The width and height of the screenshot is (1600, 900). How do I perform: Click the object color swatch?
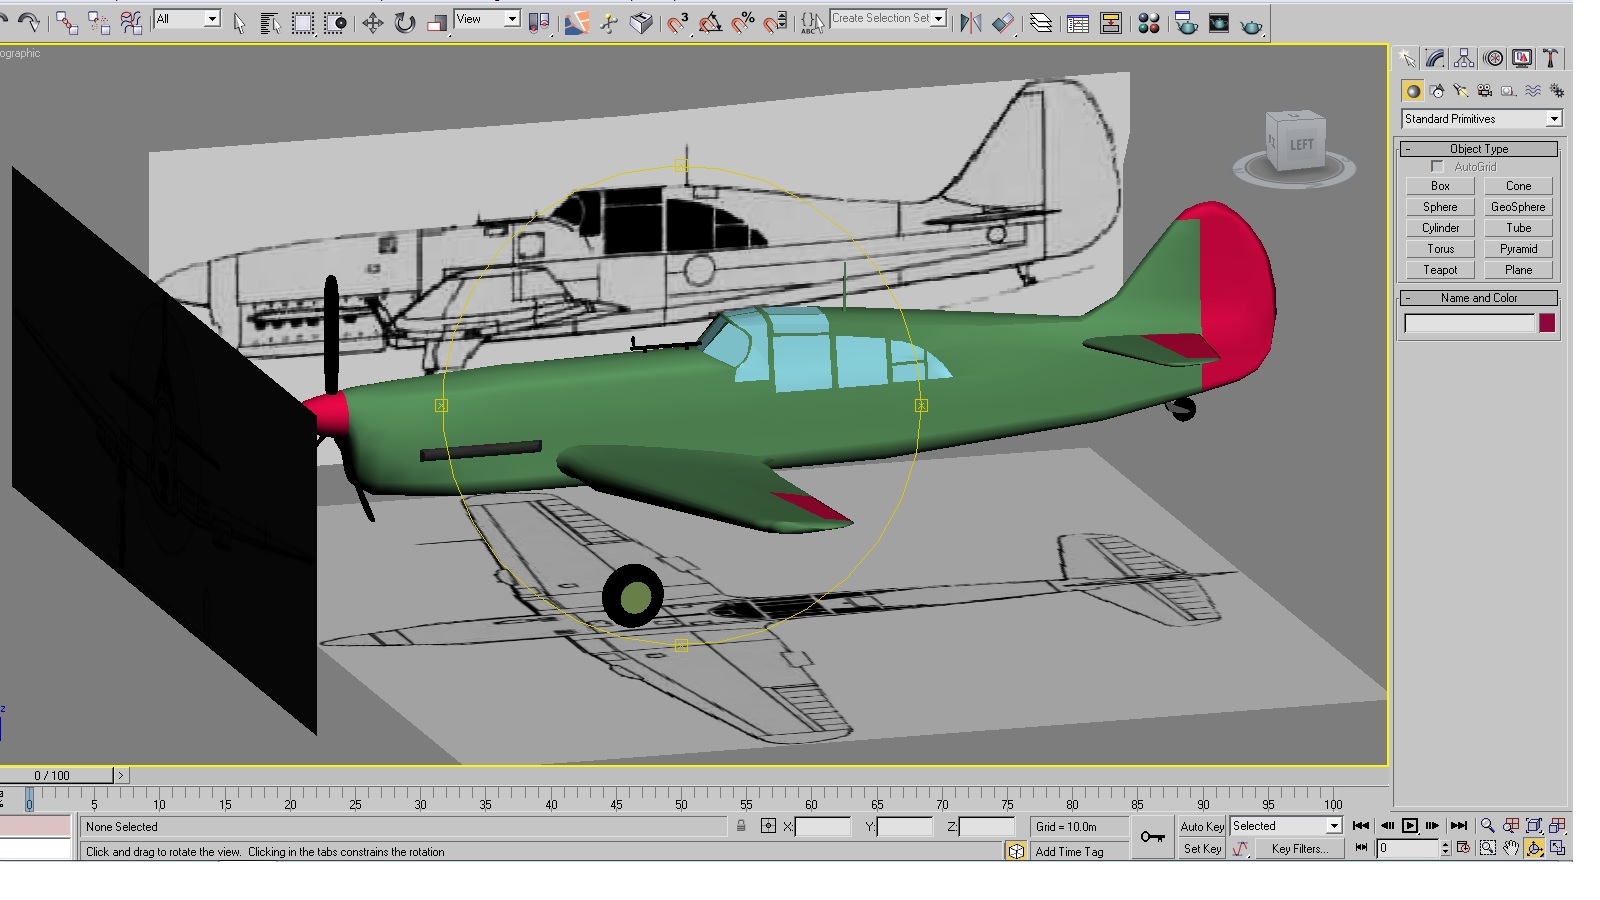[1547, 323]
